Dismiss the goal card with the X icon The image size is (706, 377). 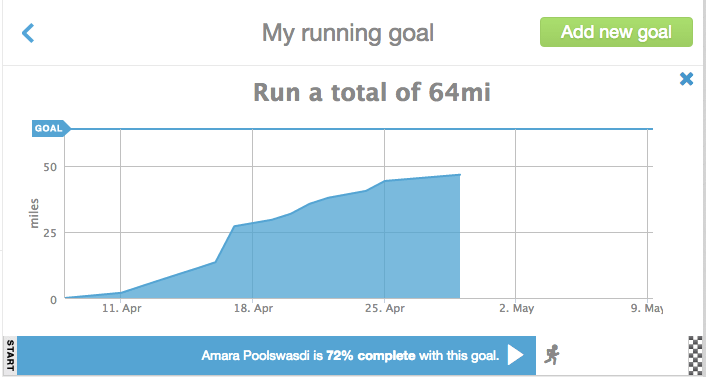686,79
